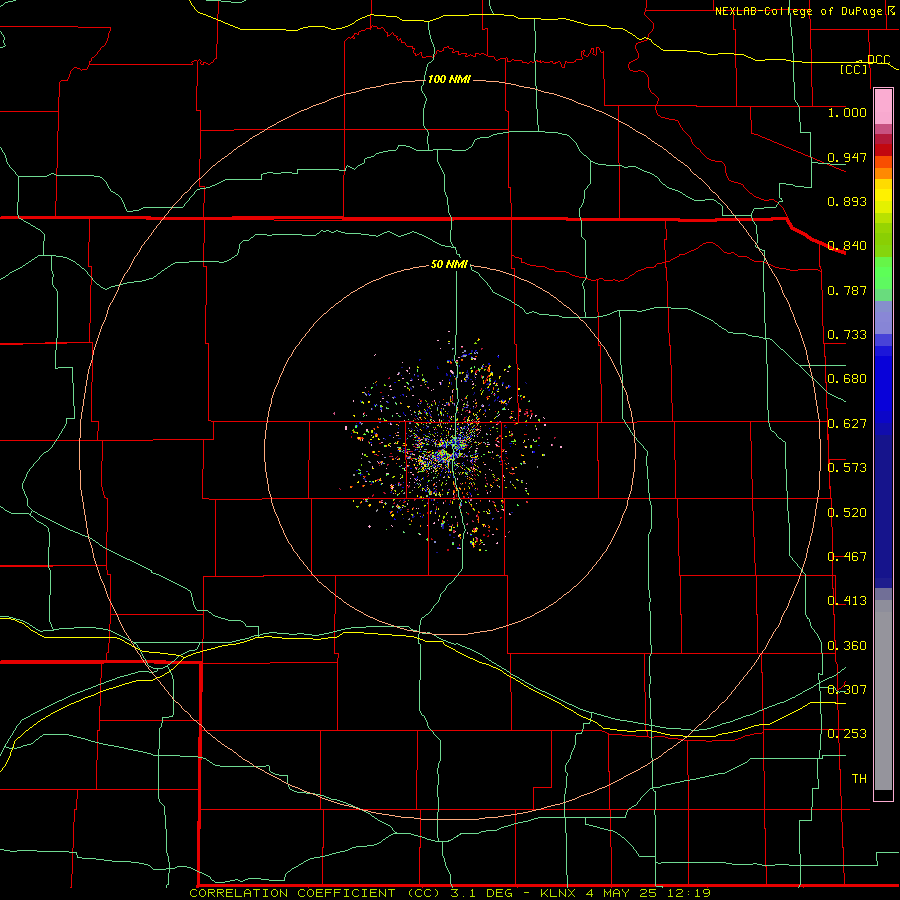
Task: Click the 0.307 color scale value
Action: coord(847,690)
